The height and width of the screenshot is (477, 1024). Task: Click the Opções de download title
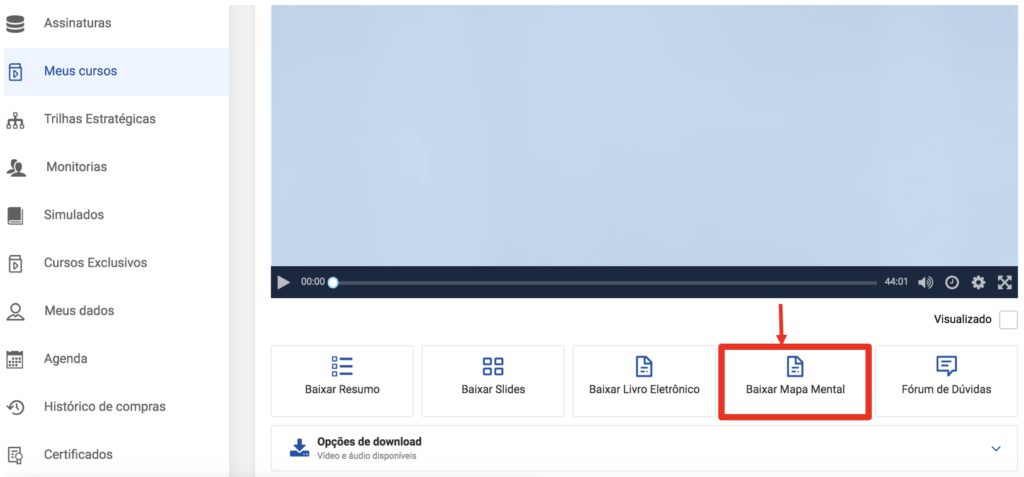coord(369,442)
